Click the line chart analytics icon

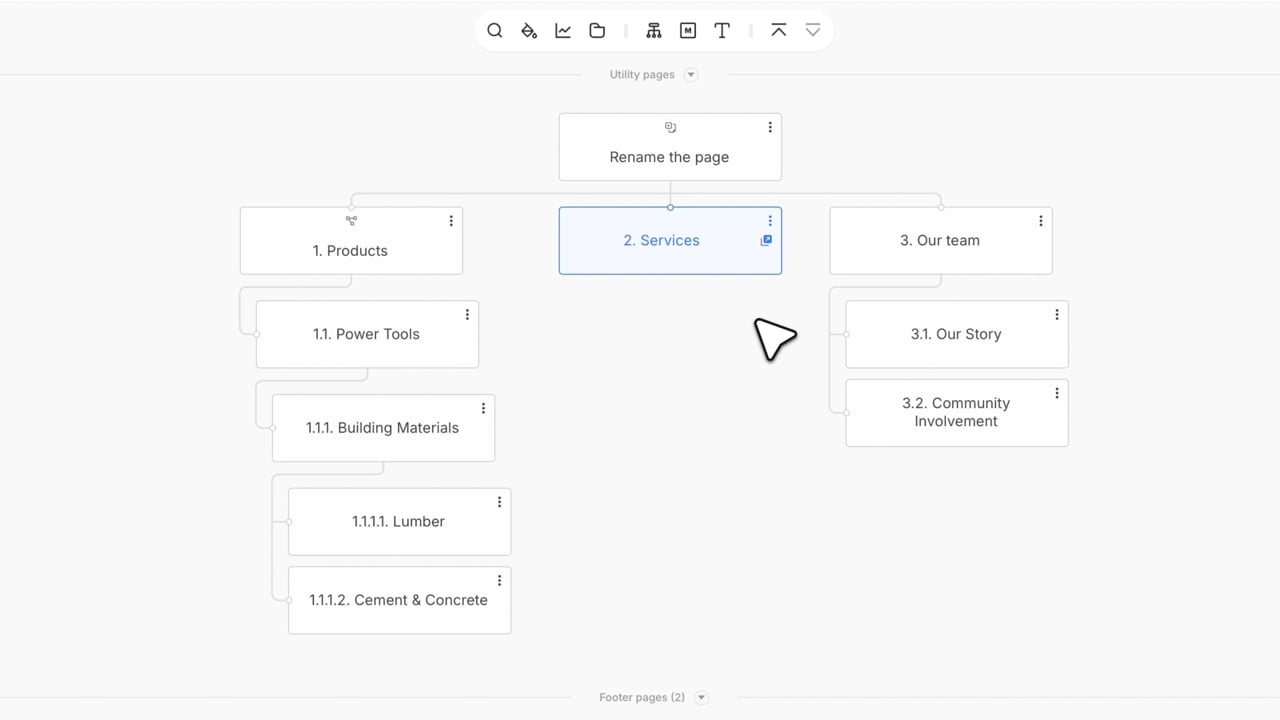click(x=563, y=31)
